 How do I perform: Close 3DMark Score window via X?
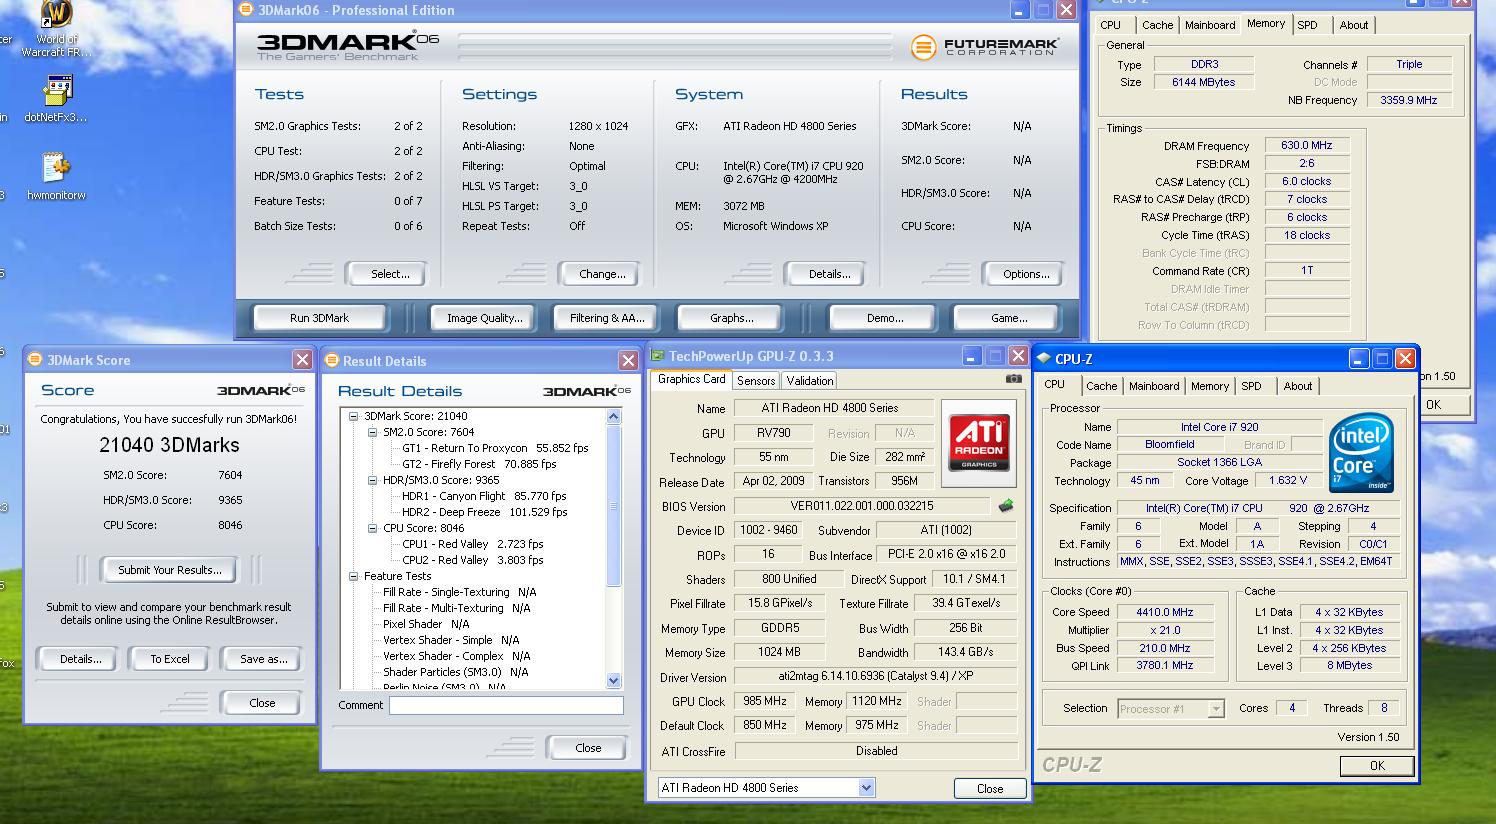[x=302, y=360]
